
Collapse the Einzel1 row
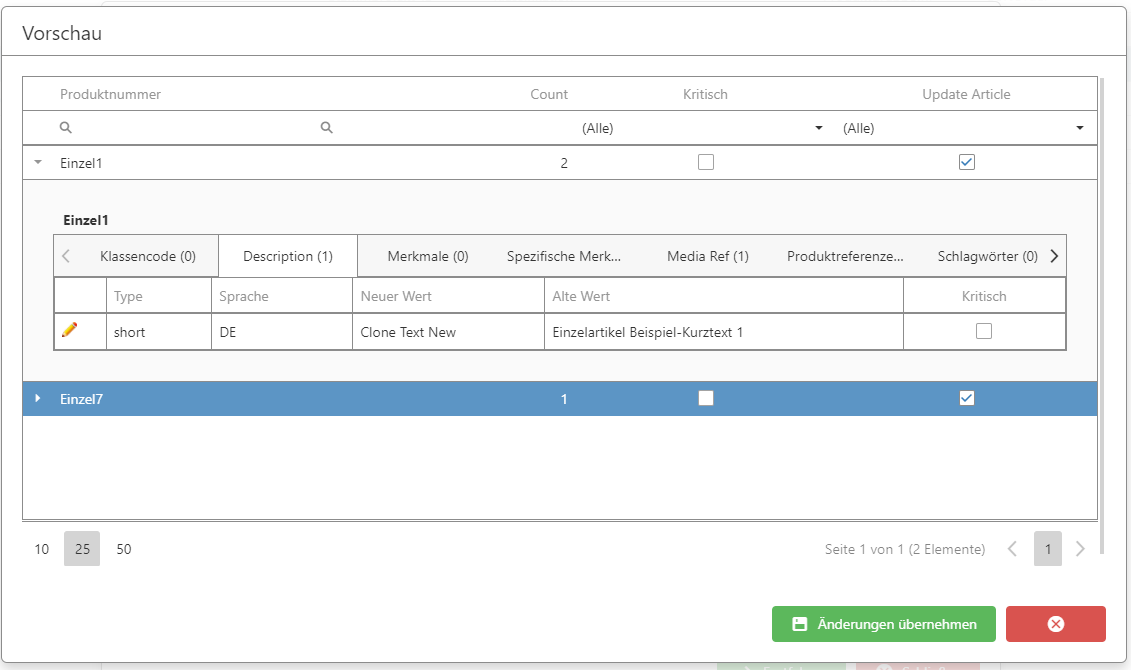pos(38,162)
